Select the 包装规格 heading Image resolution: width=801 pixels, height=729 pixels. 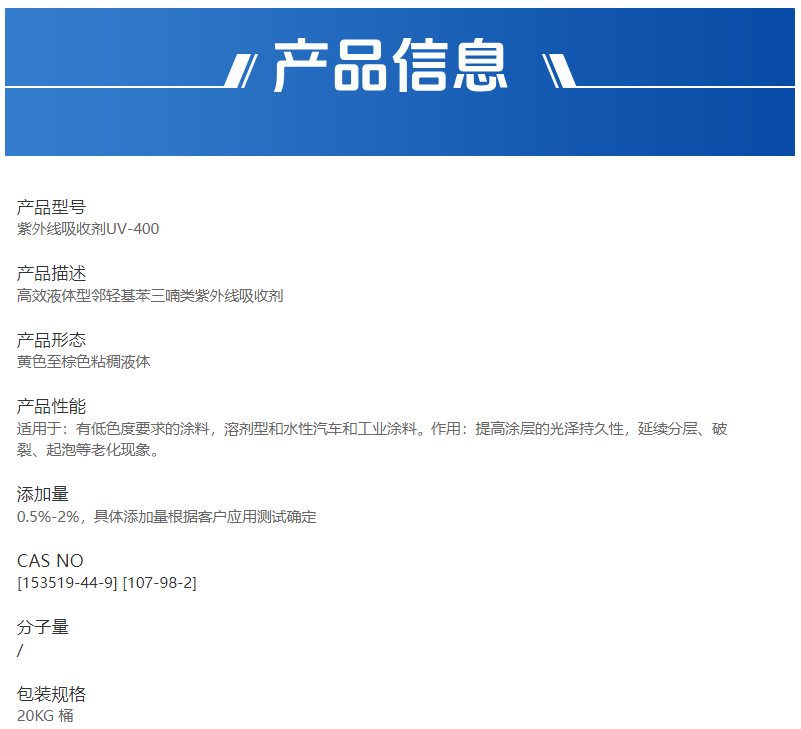point(51,694)
